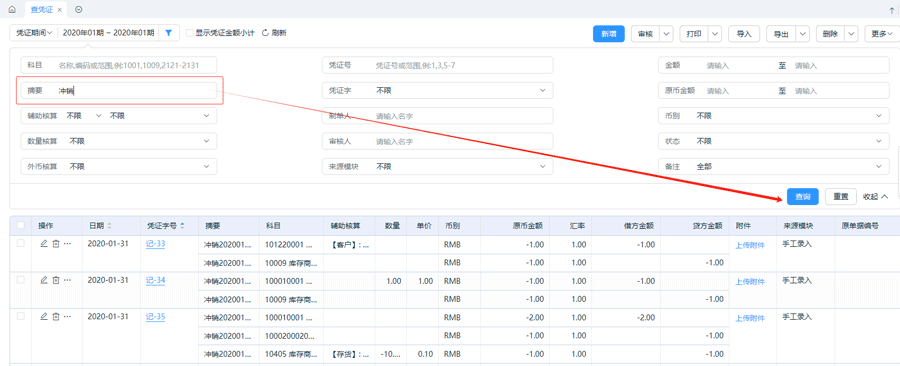Edit voucher 记-35 with pencil icon
The height and width of the screenshot is (366, 900).
point(44,316)
